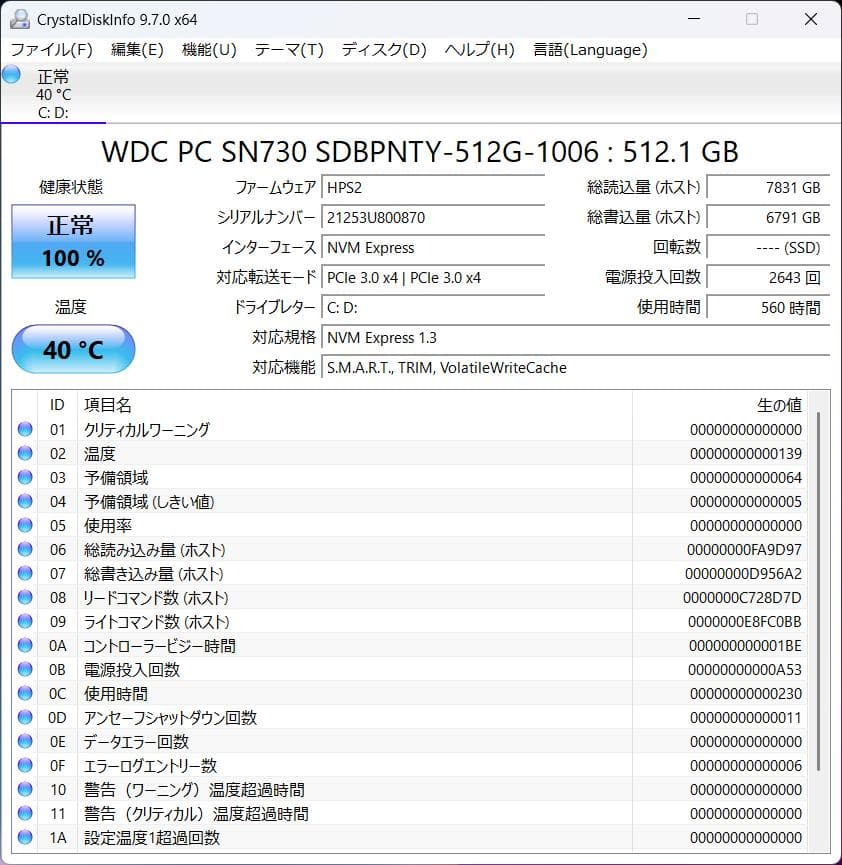Open the 言語(Language) menu
This screenshot has width=842, height=865.
tap(590, 50)
